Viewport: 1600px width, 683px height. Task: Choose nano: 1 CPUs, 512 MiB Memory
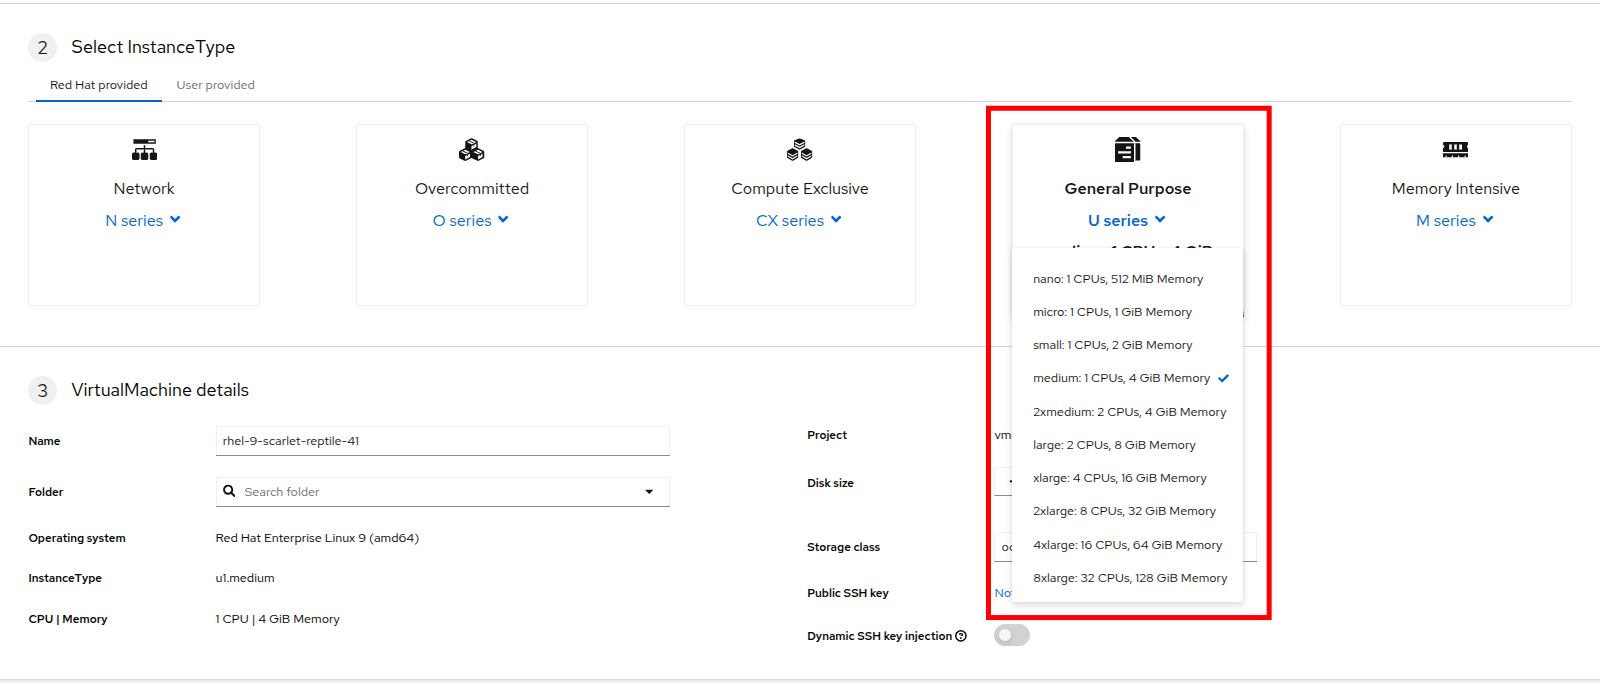tap(1117, 279)
